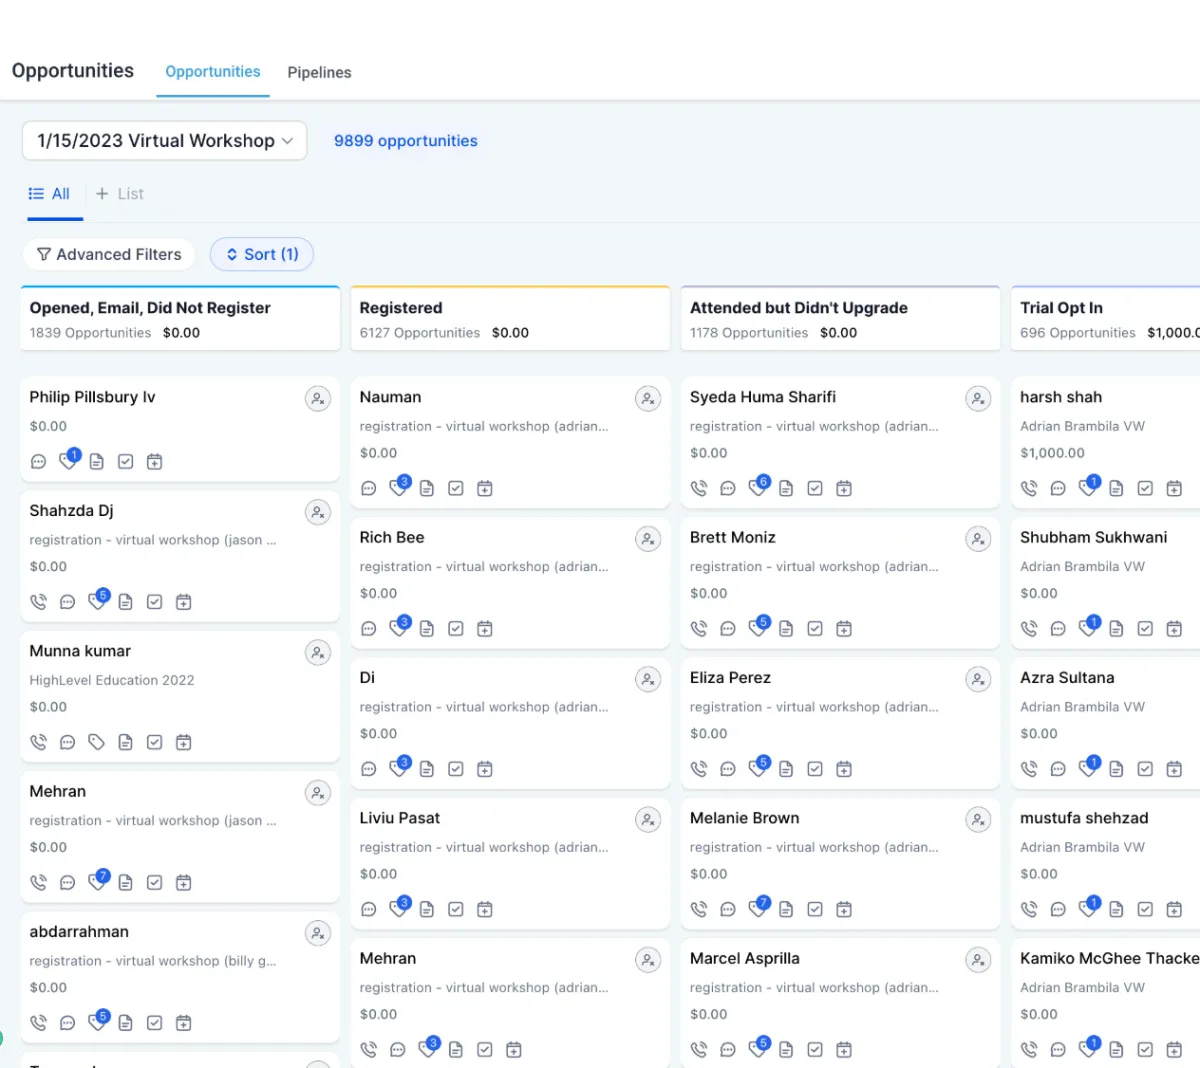This screenshot has height=1068, width=1200.
Task: Click the task checkbox icon on Melanie Brown card
Action: click(x=815, y=910)
